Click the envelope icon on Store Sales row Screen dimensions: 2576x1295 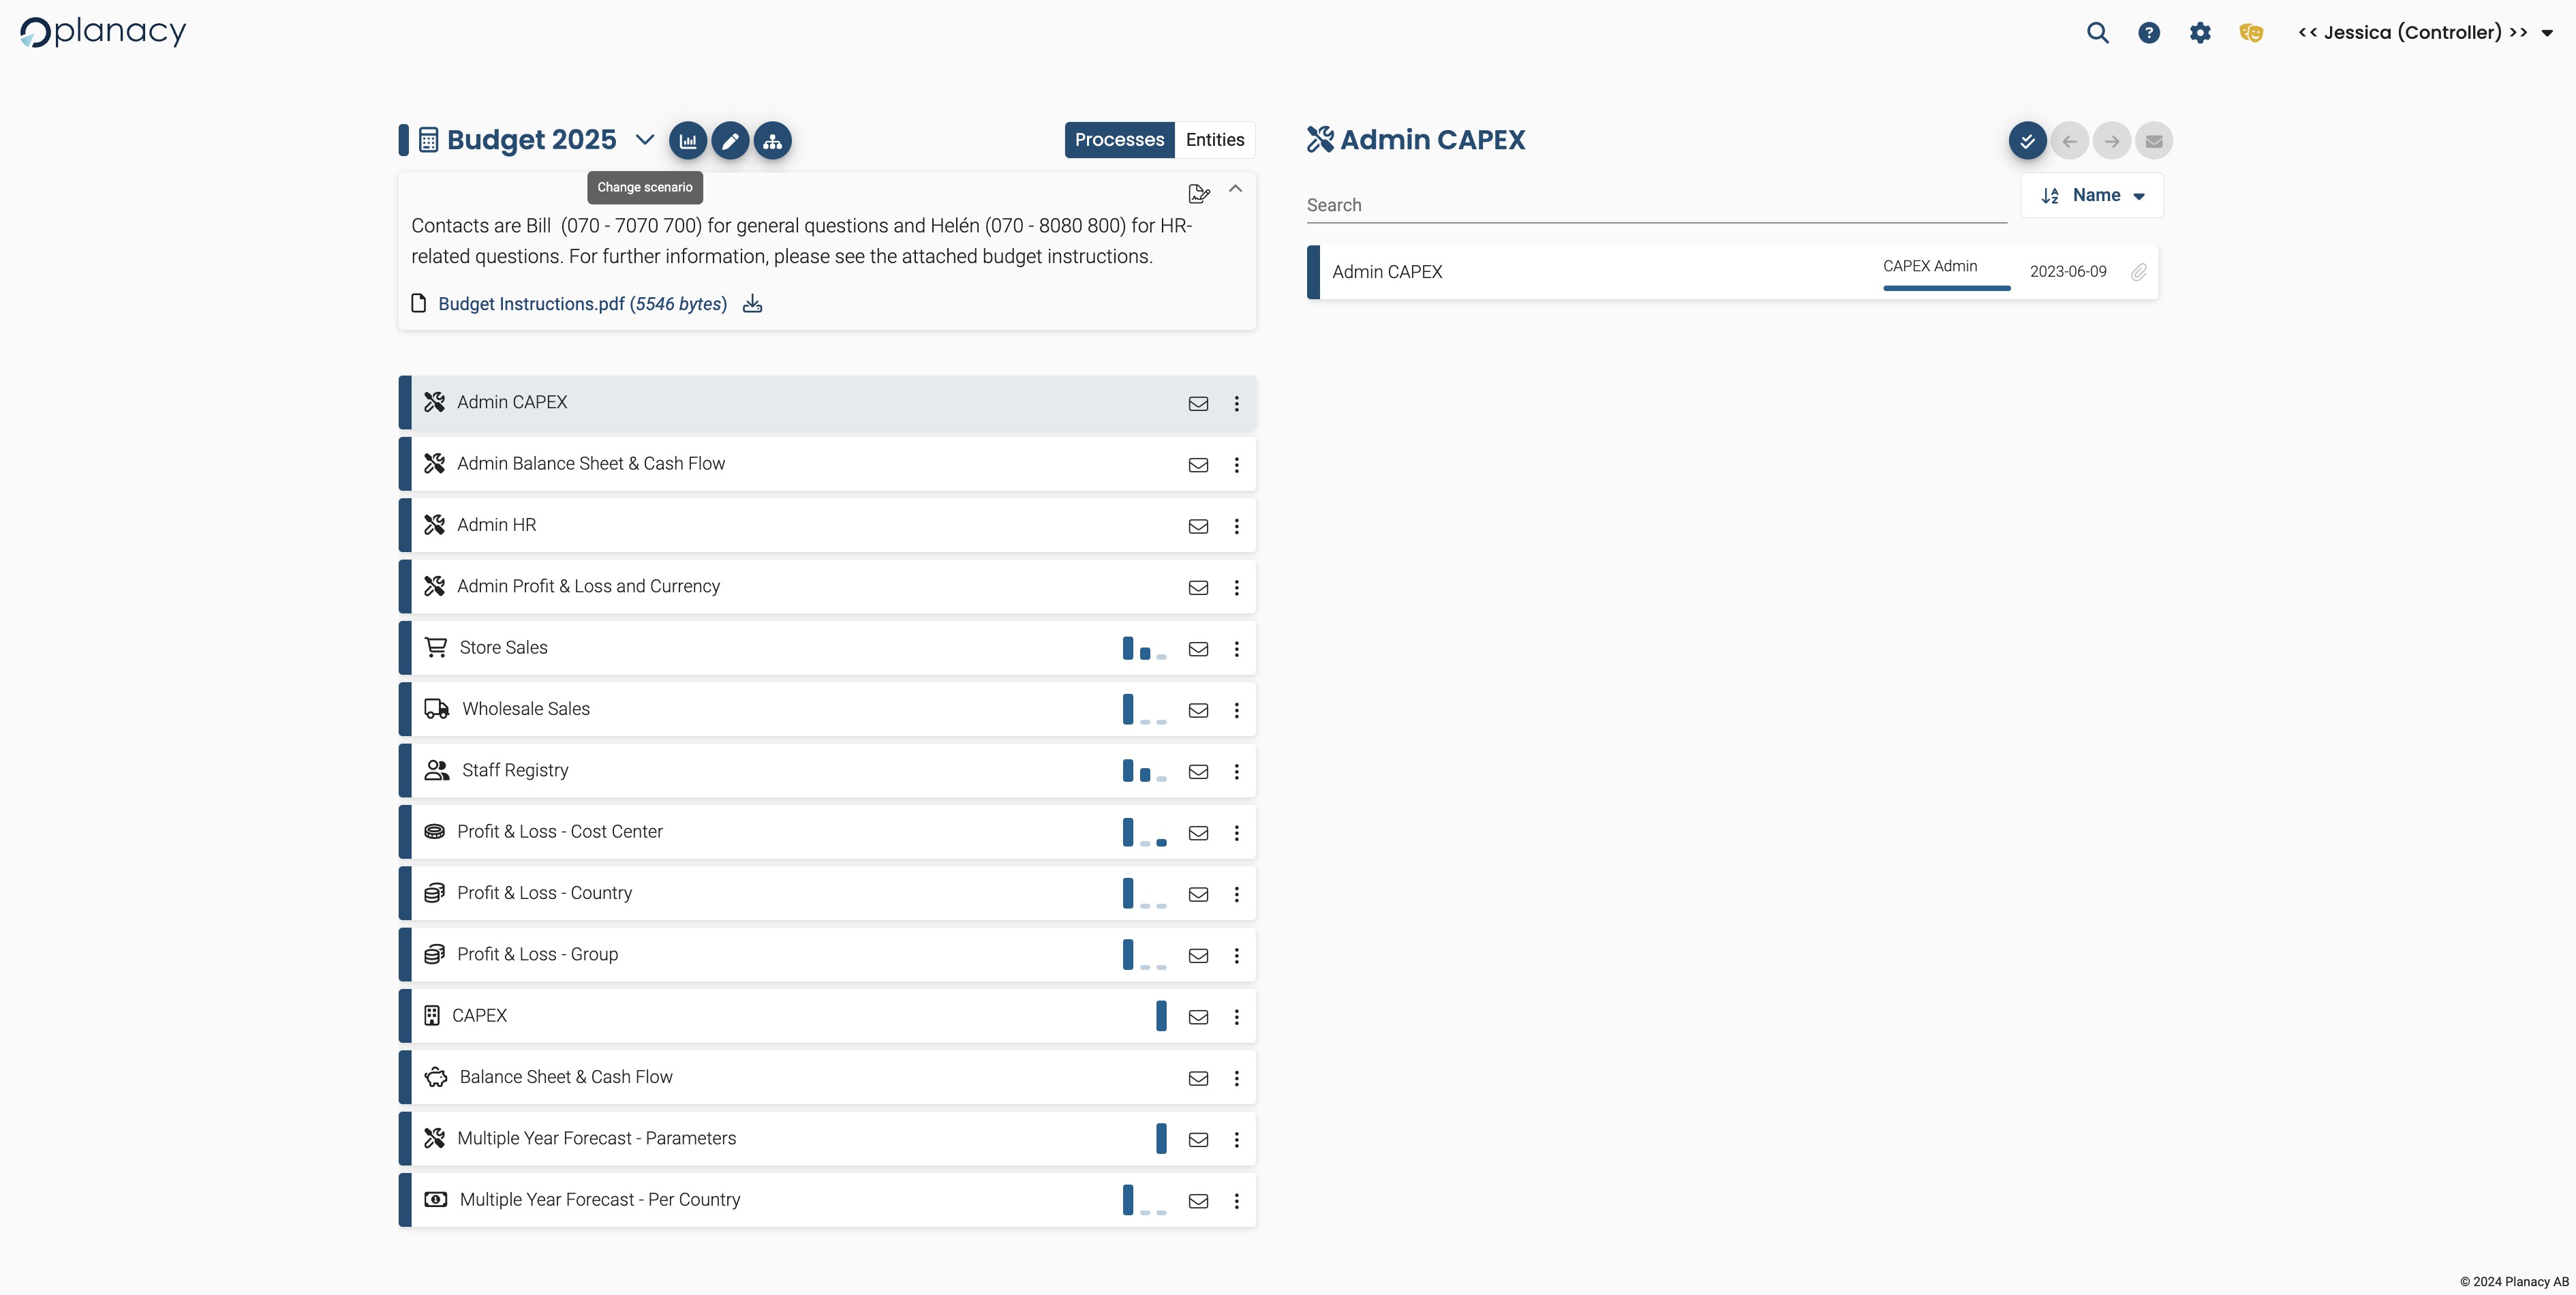(1198, 649)
